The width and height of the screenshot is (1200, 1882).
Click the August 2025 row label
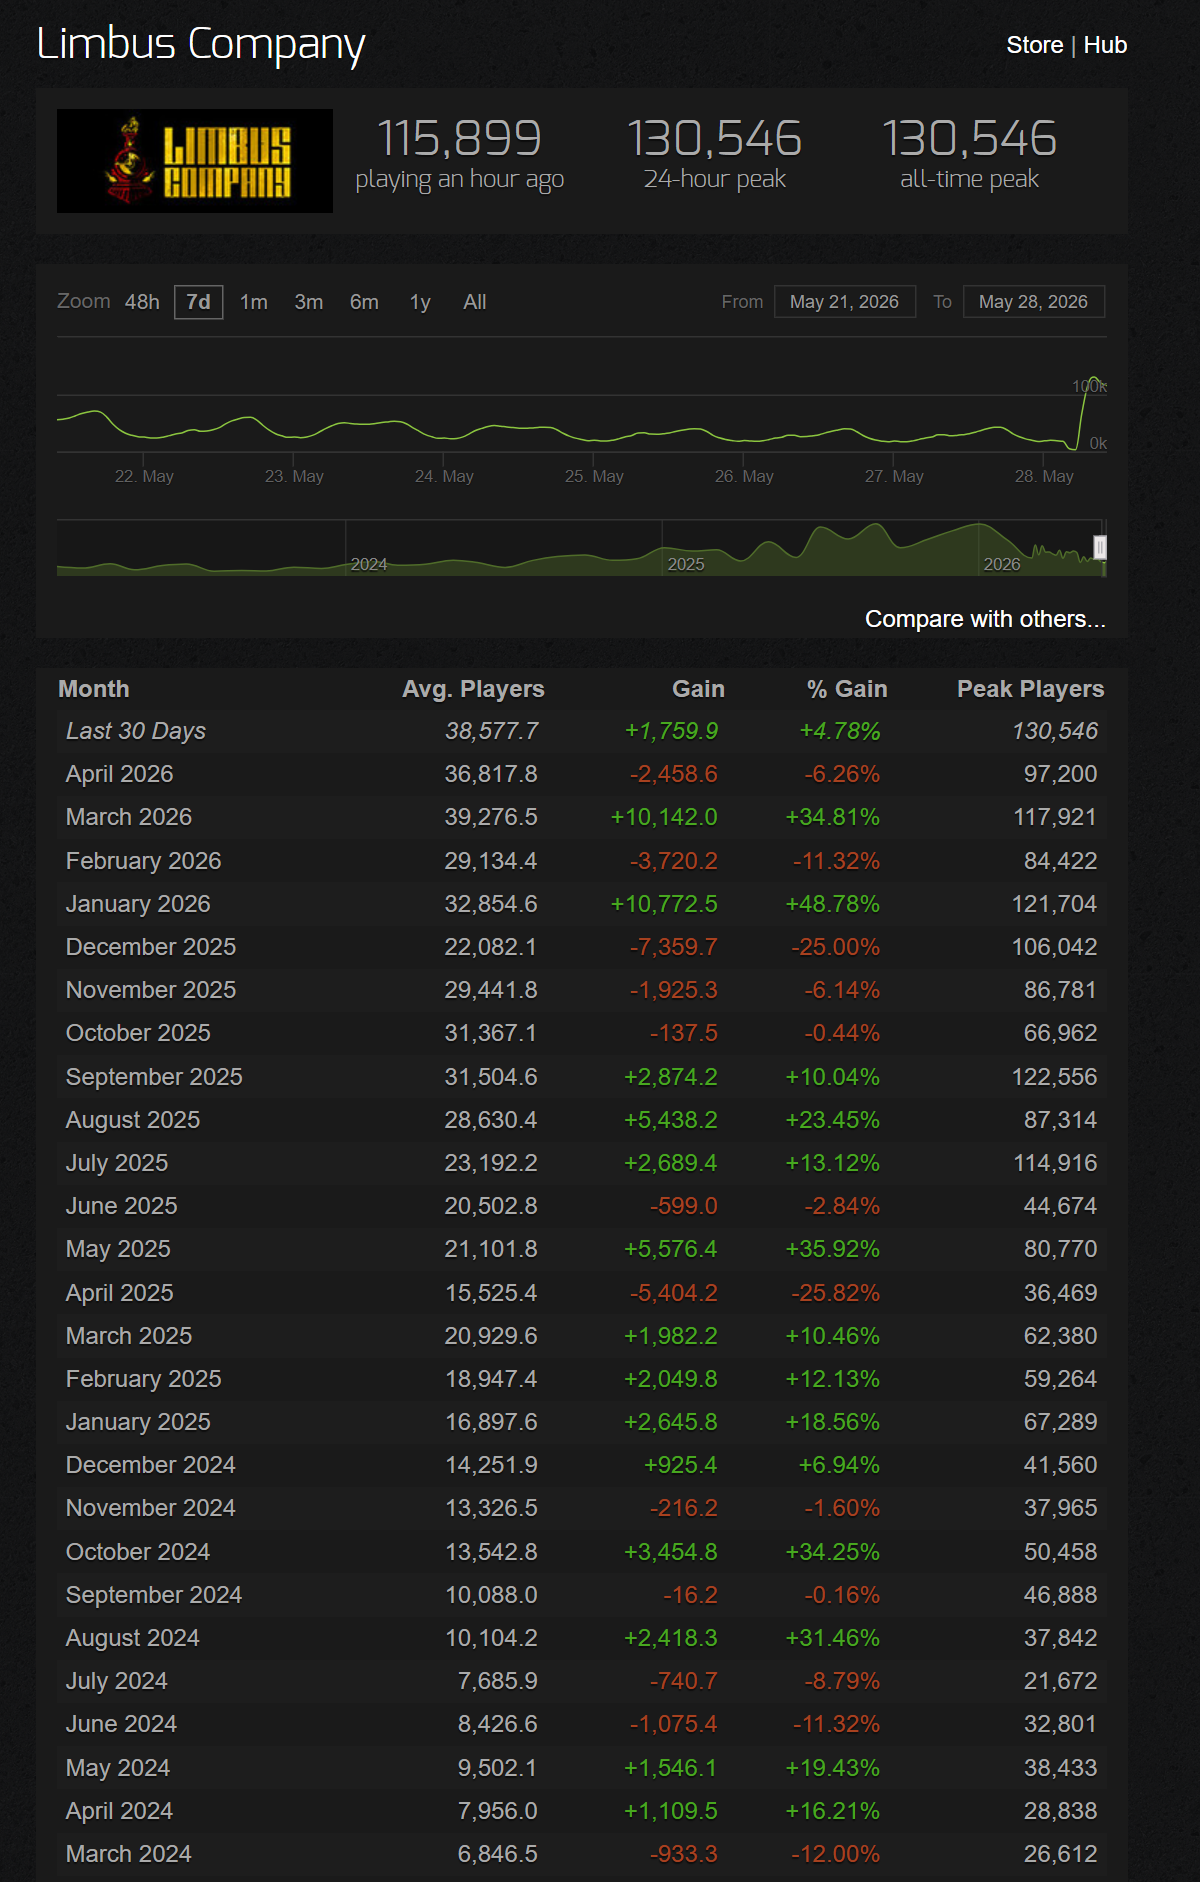click(x=133, y=1120)
